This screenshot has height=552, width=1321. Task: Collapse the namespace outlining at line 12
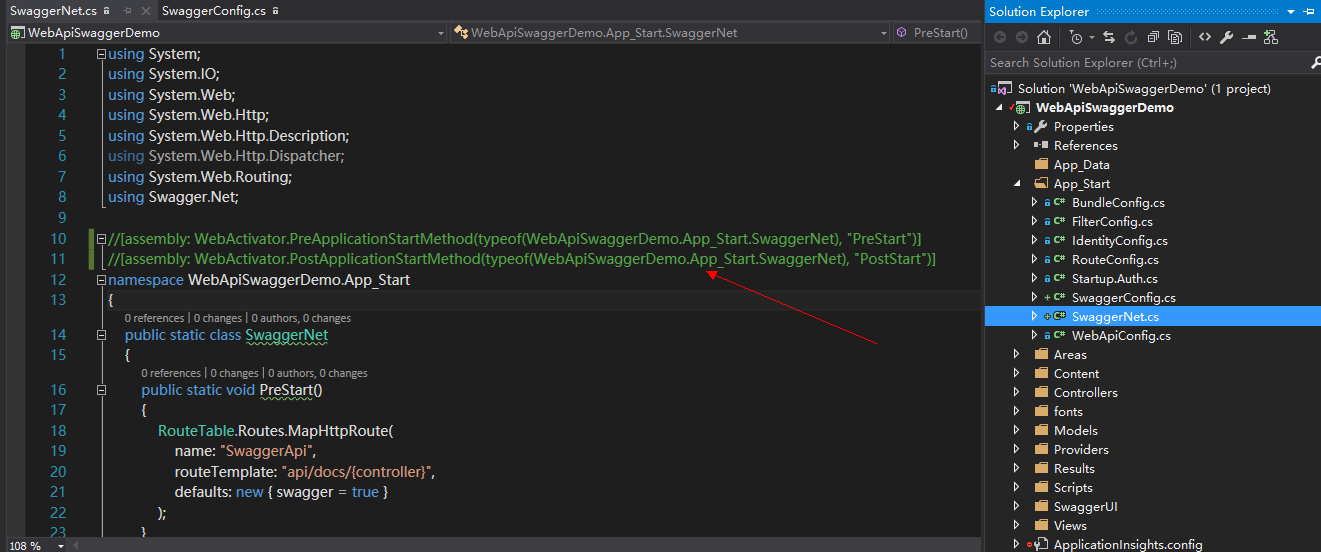point(102,279)
